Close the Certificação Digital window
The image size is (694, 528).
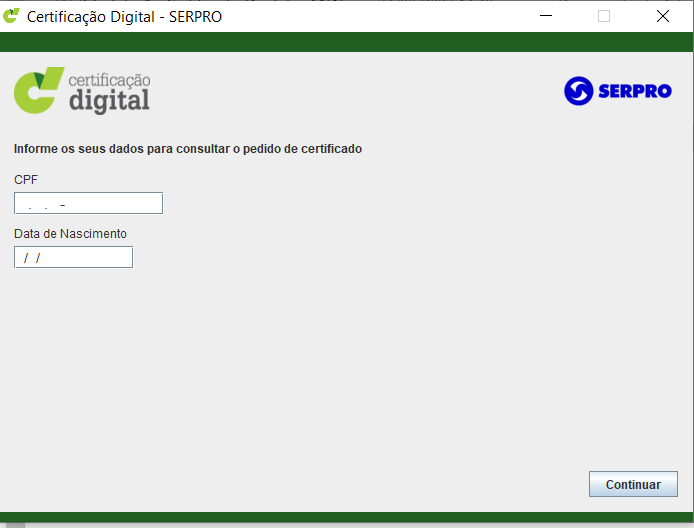click(x=663, y=16)
